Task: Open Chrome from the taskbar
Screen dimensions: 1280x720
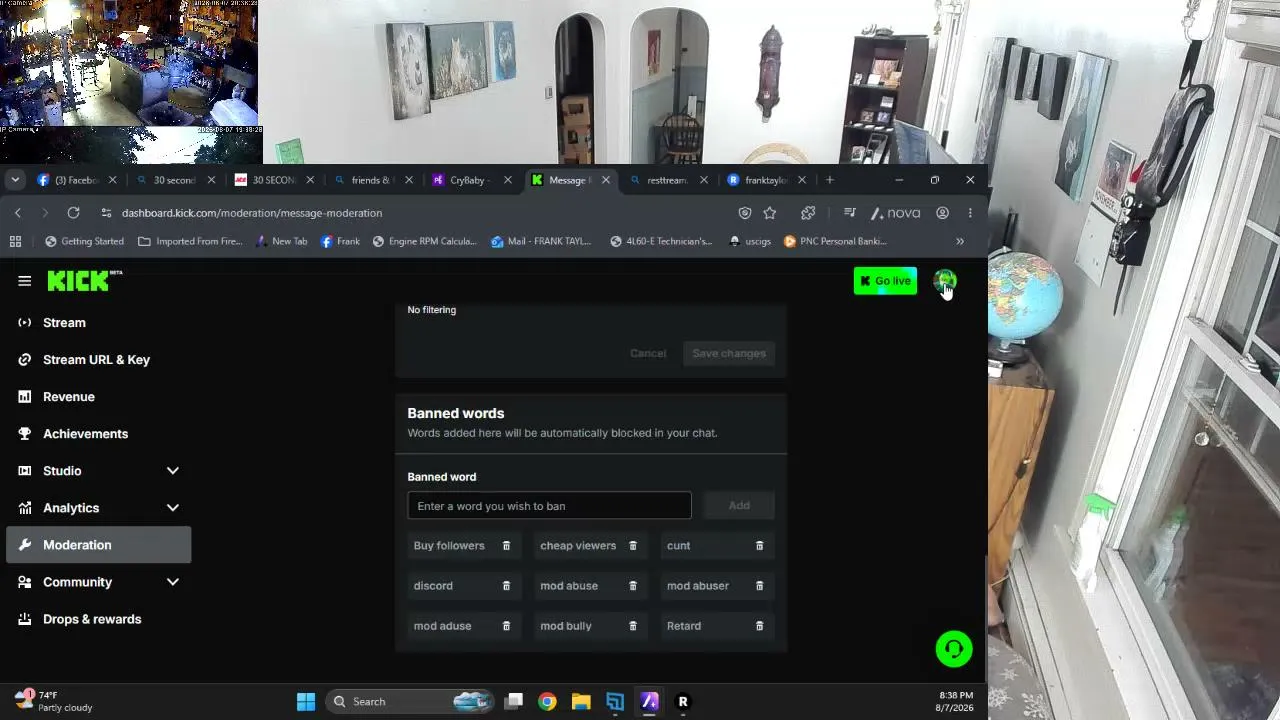Action: pos(547,702)
